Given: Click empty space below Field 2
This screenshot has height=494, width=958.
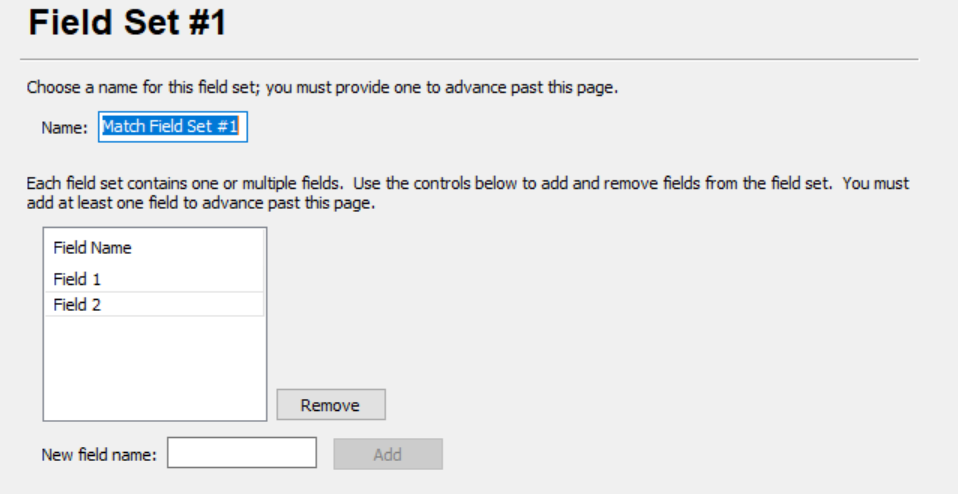Looking at the screenshot, I should click(x=154, y=367).
